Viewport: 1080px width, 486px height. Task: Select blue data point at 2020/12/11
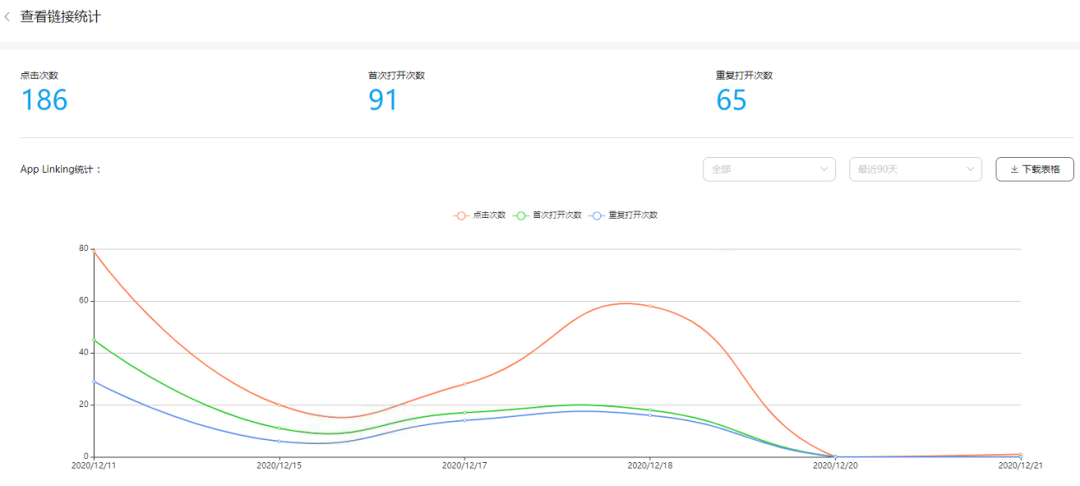pyautogui.click(x=93, y=381)
